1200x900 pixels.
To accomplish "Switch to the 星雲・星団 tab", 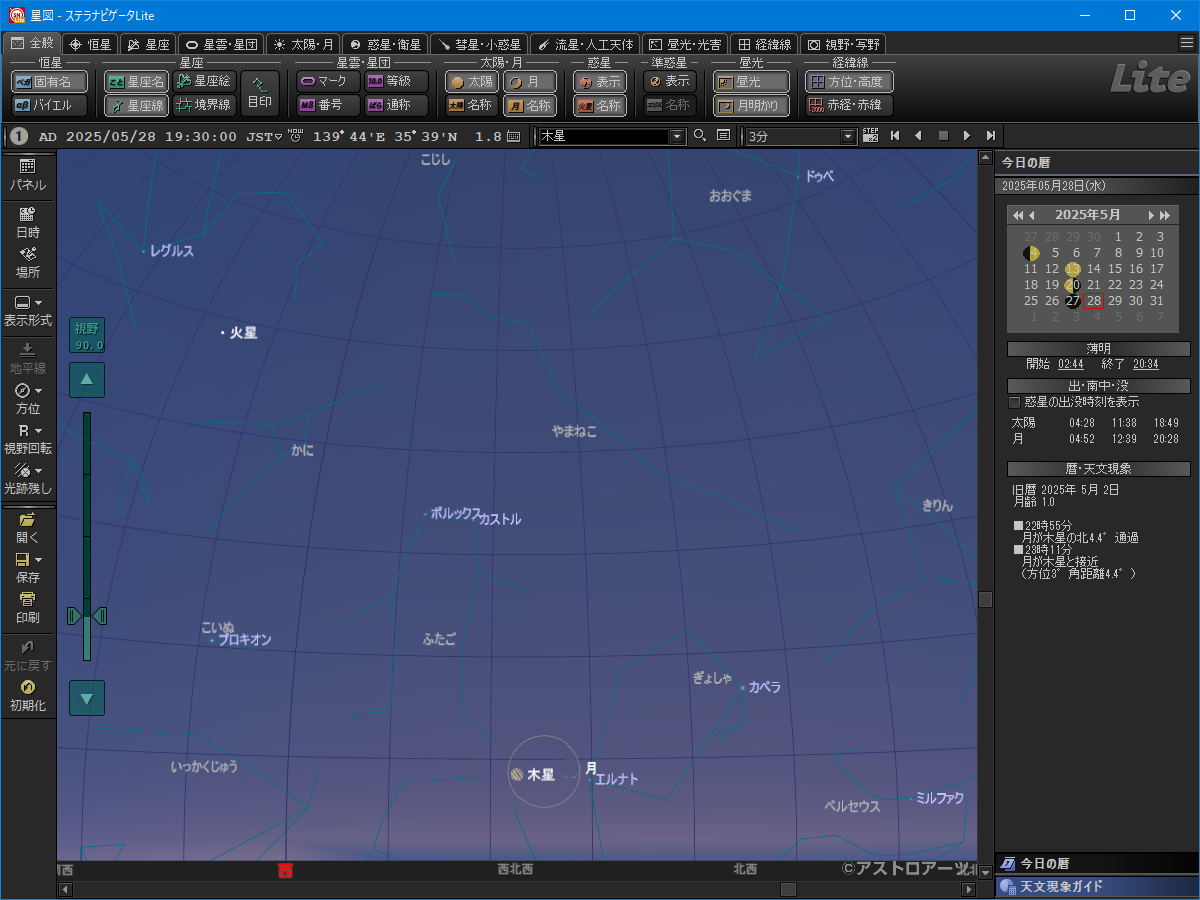I will (220, 44).
